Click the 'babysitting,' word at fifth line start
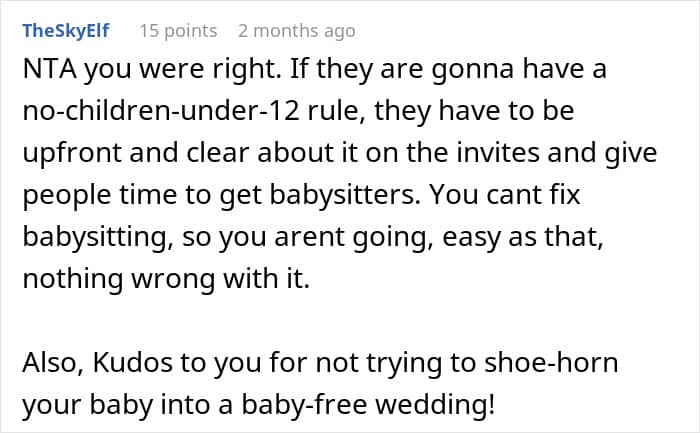700x433 pixels. pos(98,237)
